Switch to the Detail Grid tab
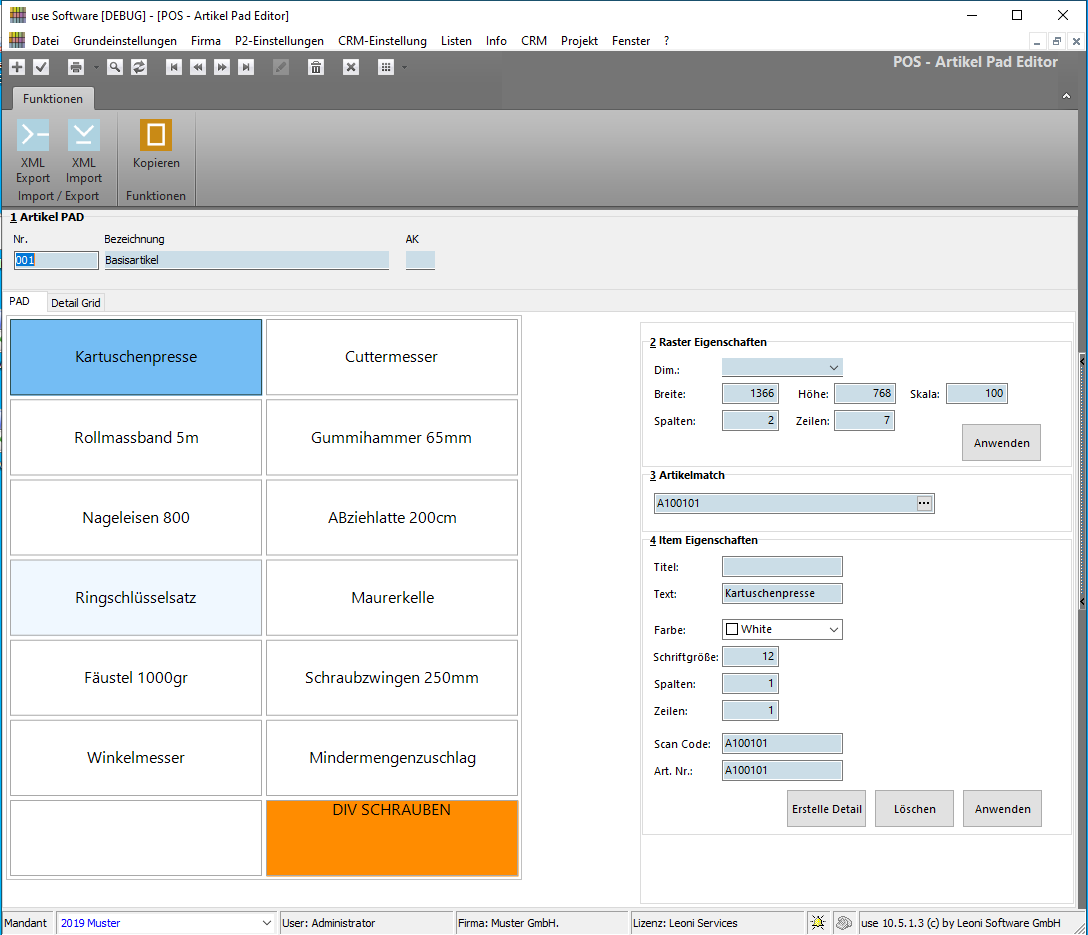Image resolution: width=1088 pixels, height=935 pixels. [x=76, y=302]
